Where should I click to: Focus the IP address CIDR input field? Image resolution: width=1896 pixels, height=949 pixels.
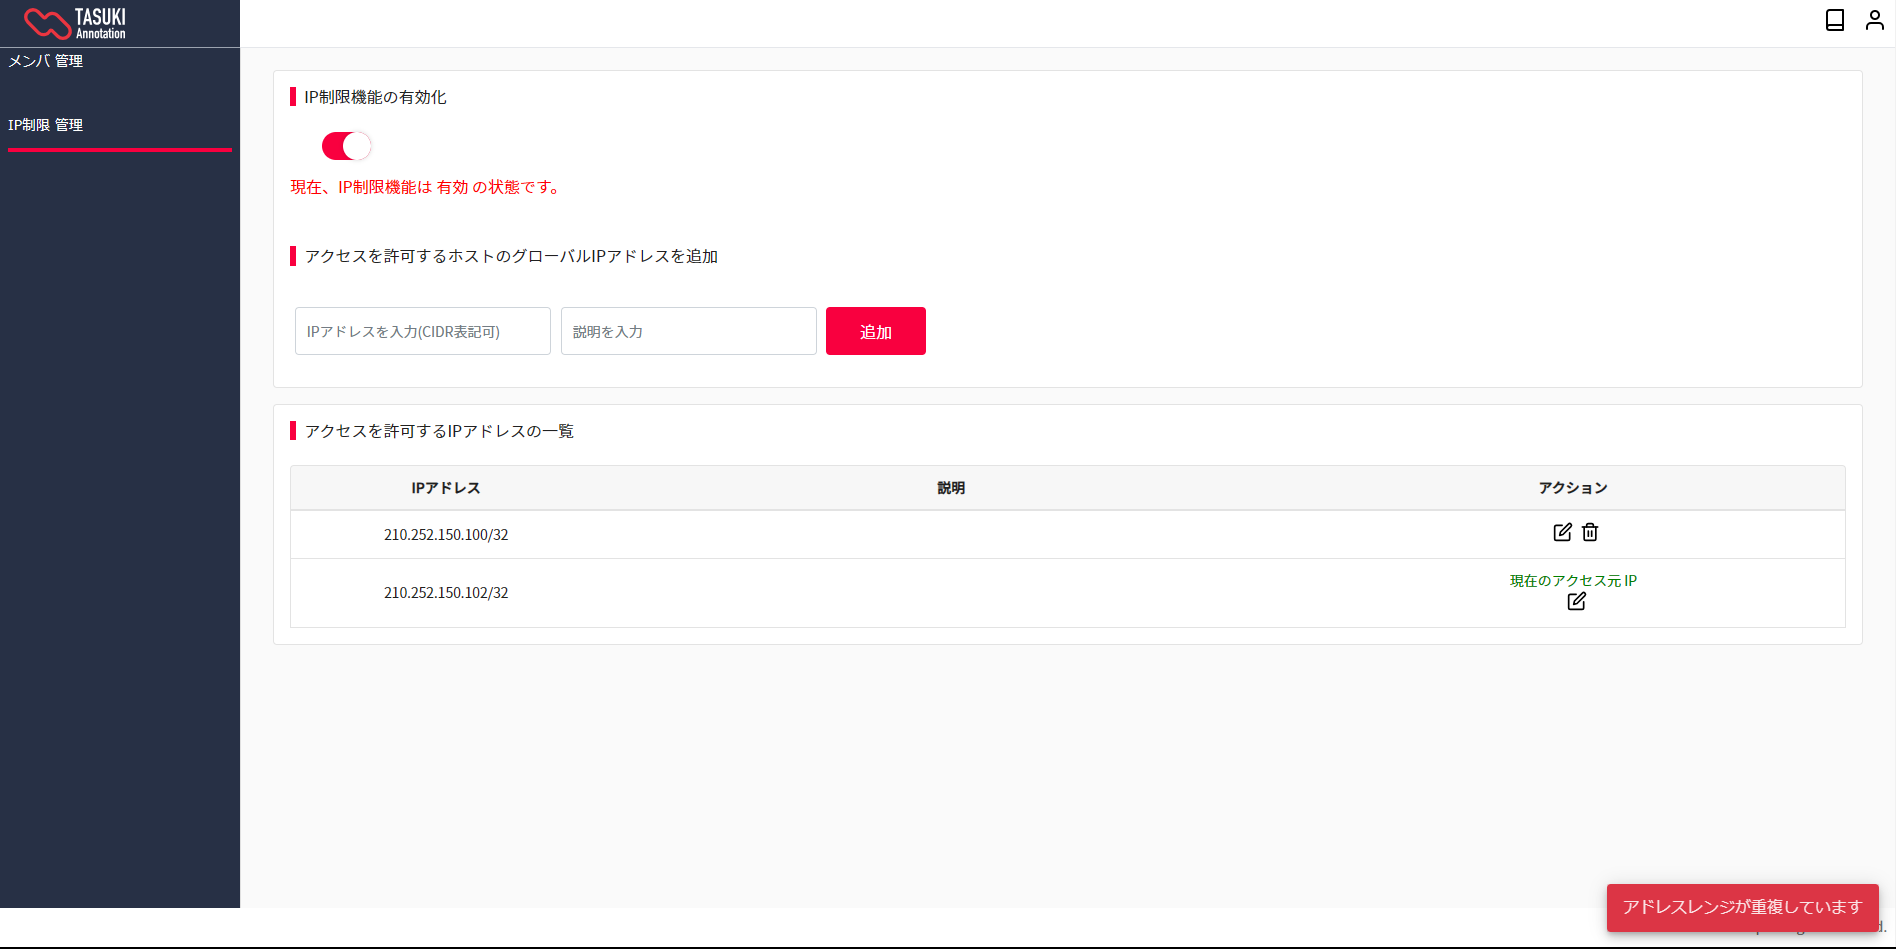pyautogui.click(x=422, y=331)
